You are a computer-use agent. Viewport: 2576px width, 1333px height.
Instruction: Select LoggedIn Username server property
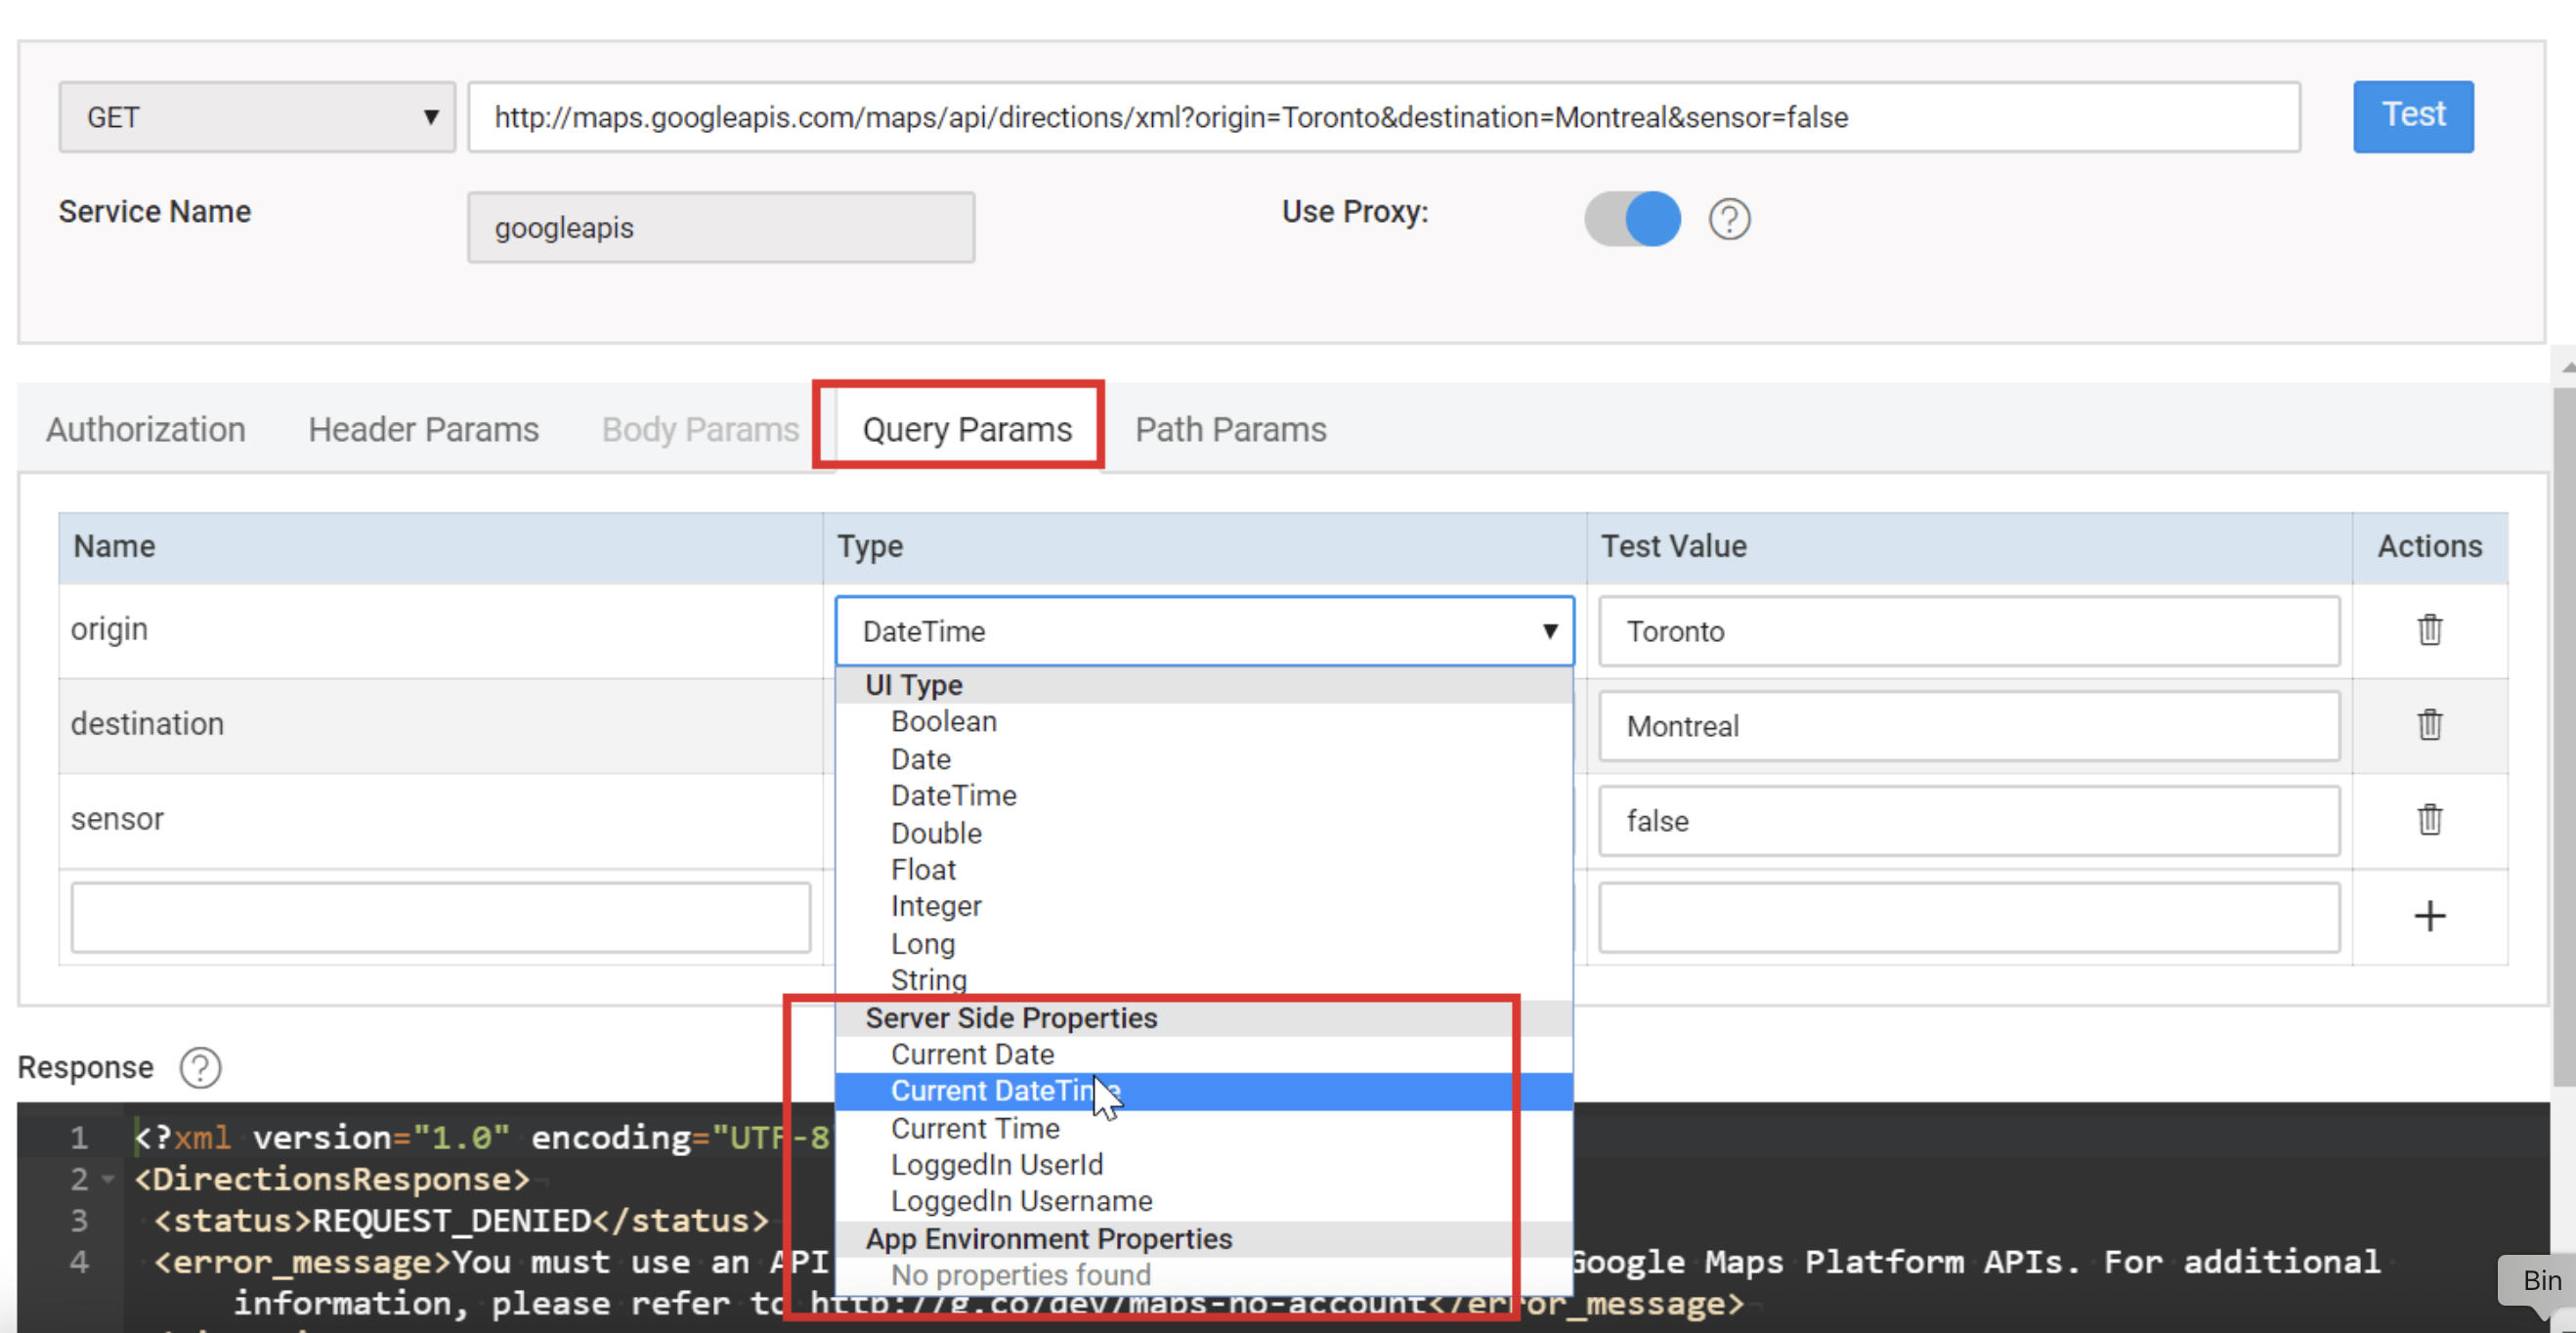click(1021, 1201)
